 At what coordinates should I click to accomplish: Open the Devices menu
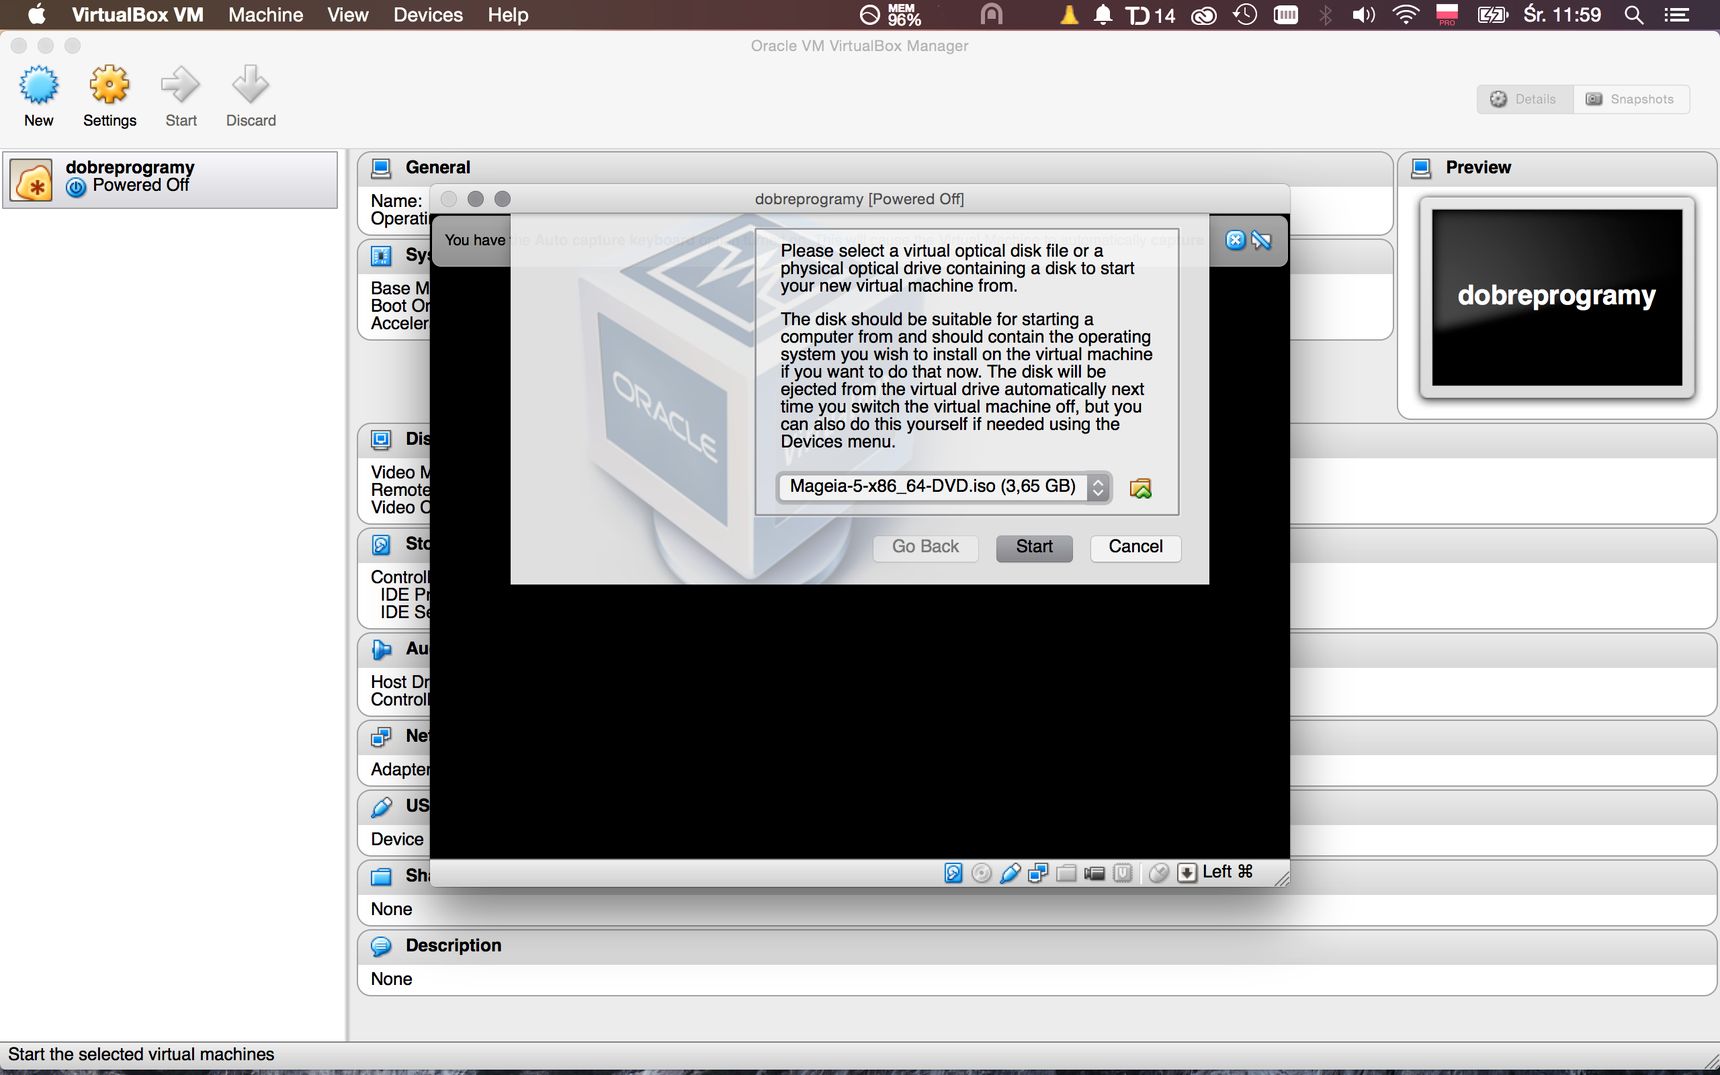point(428,15)
